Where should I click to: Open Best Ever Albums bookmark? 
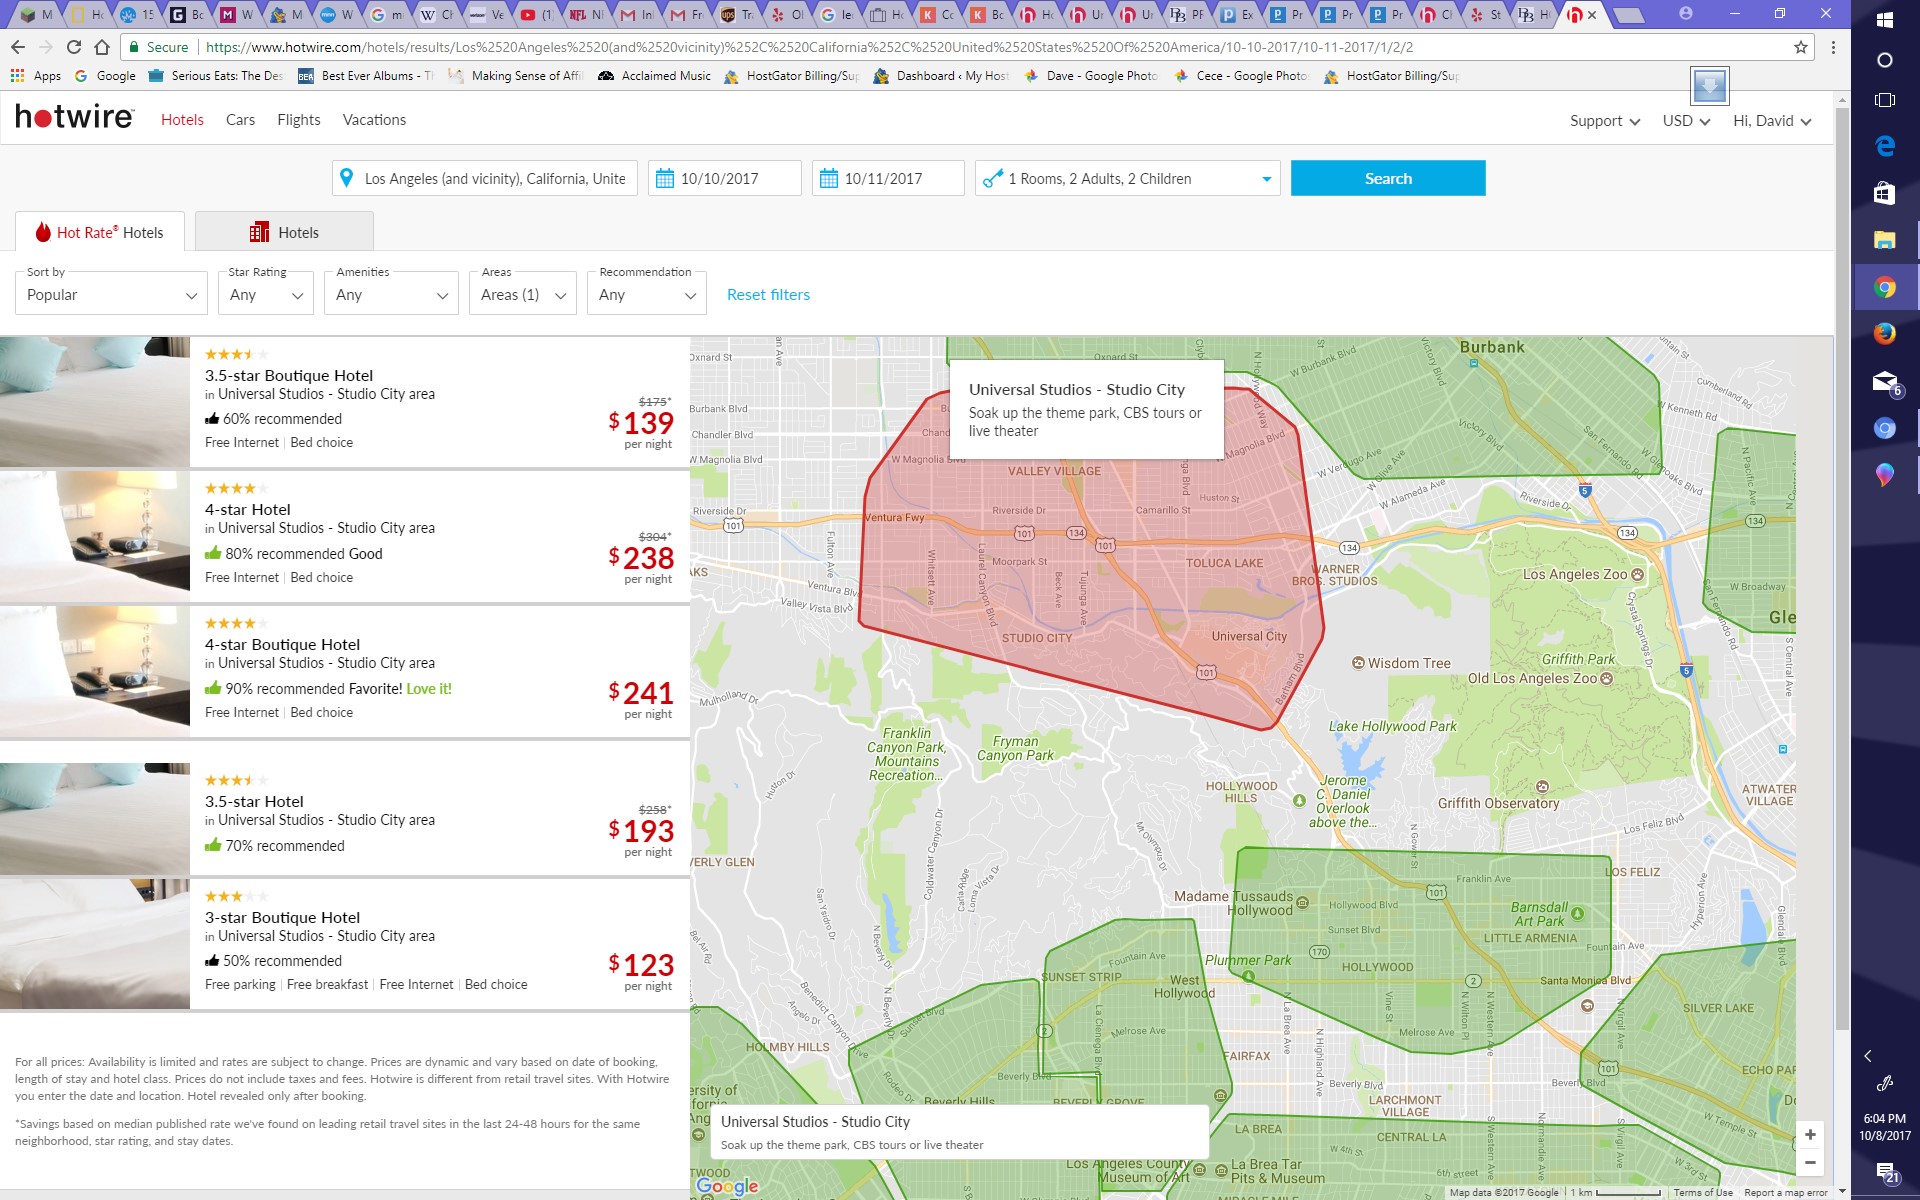366,76
